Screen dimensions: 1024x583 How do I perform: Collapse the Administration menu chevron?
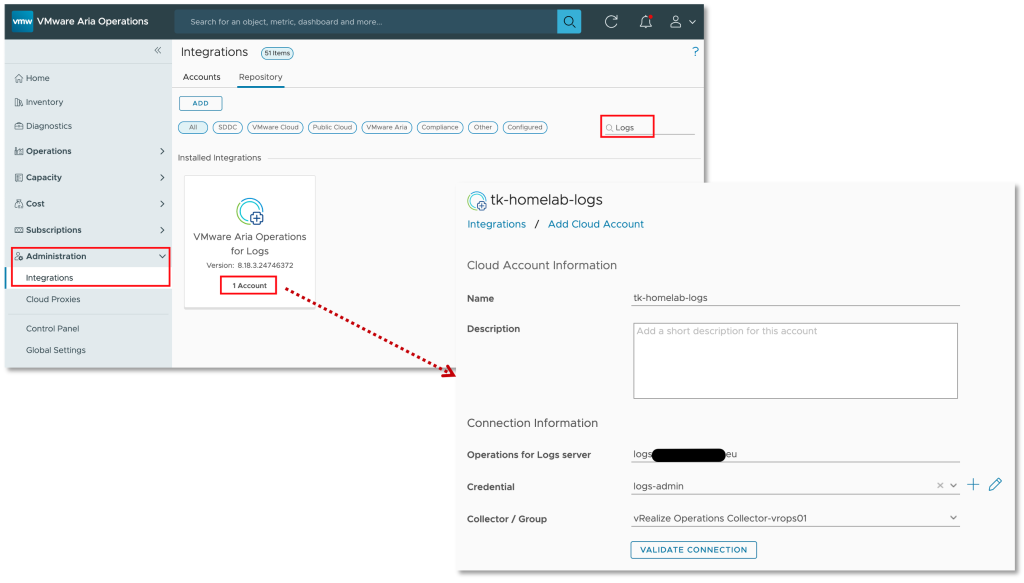point(162,257)
